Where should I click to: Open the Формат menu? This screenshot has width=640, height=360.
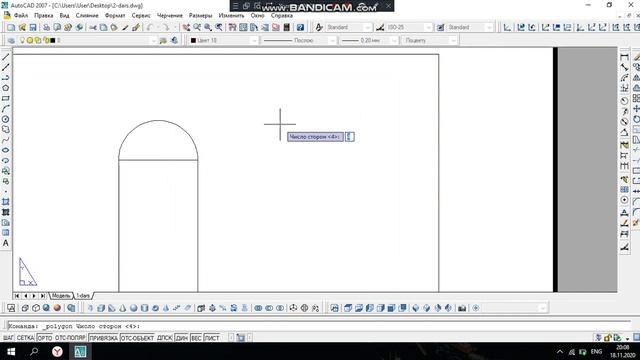pyautogui.click(x=115, y=16)
